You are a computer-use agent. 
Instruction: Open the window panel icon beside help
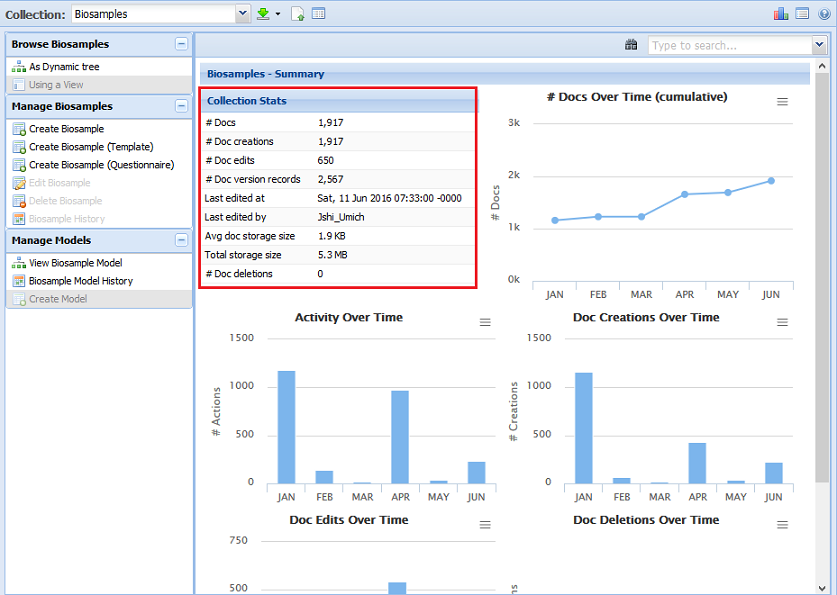tap(802, 14)
